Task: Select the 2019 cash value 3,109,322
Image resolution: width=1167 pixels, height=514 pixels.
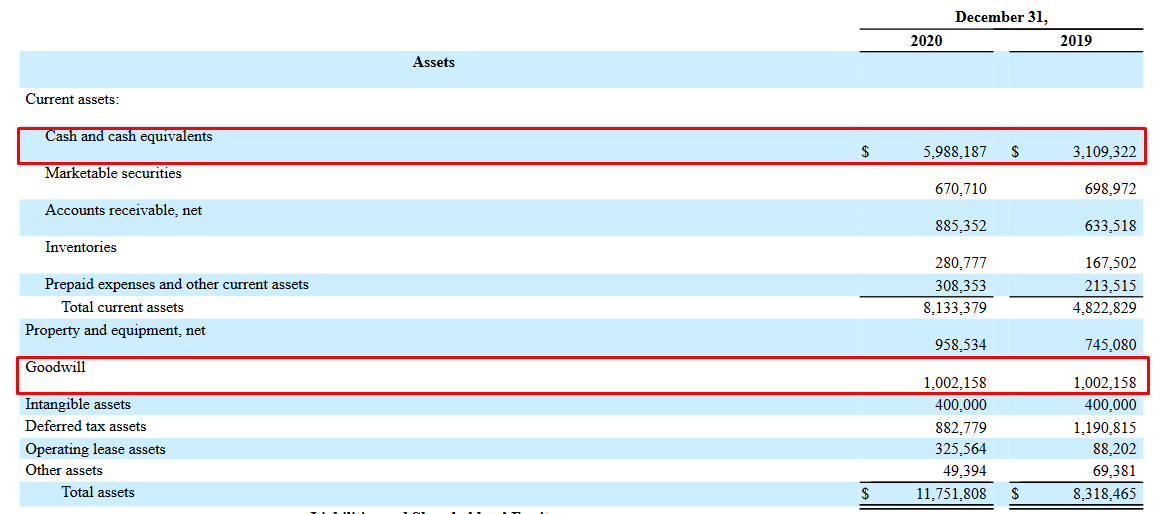Action: [1104, 152]
